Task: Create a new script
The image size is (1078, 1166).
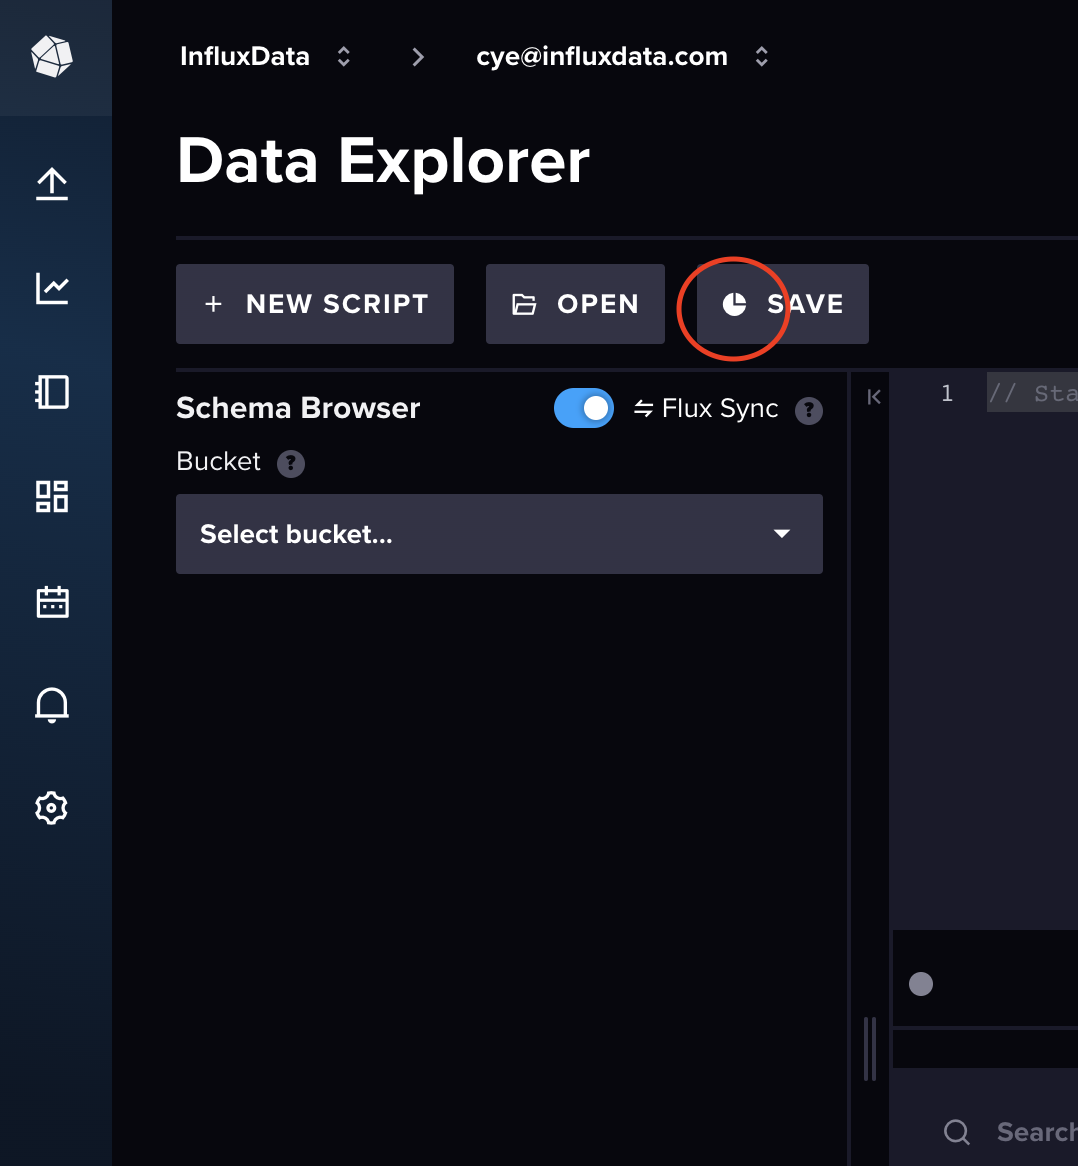Action: pos(314,304)
